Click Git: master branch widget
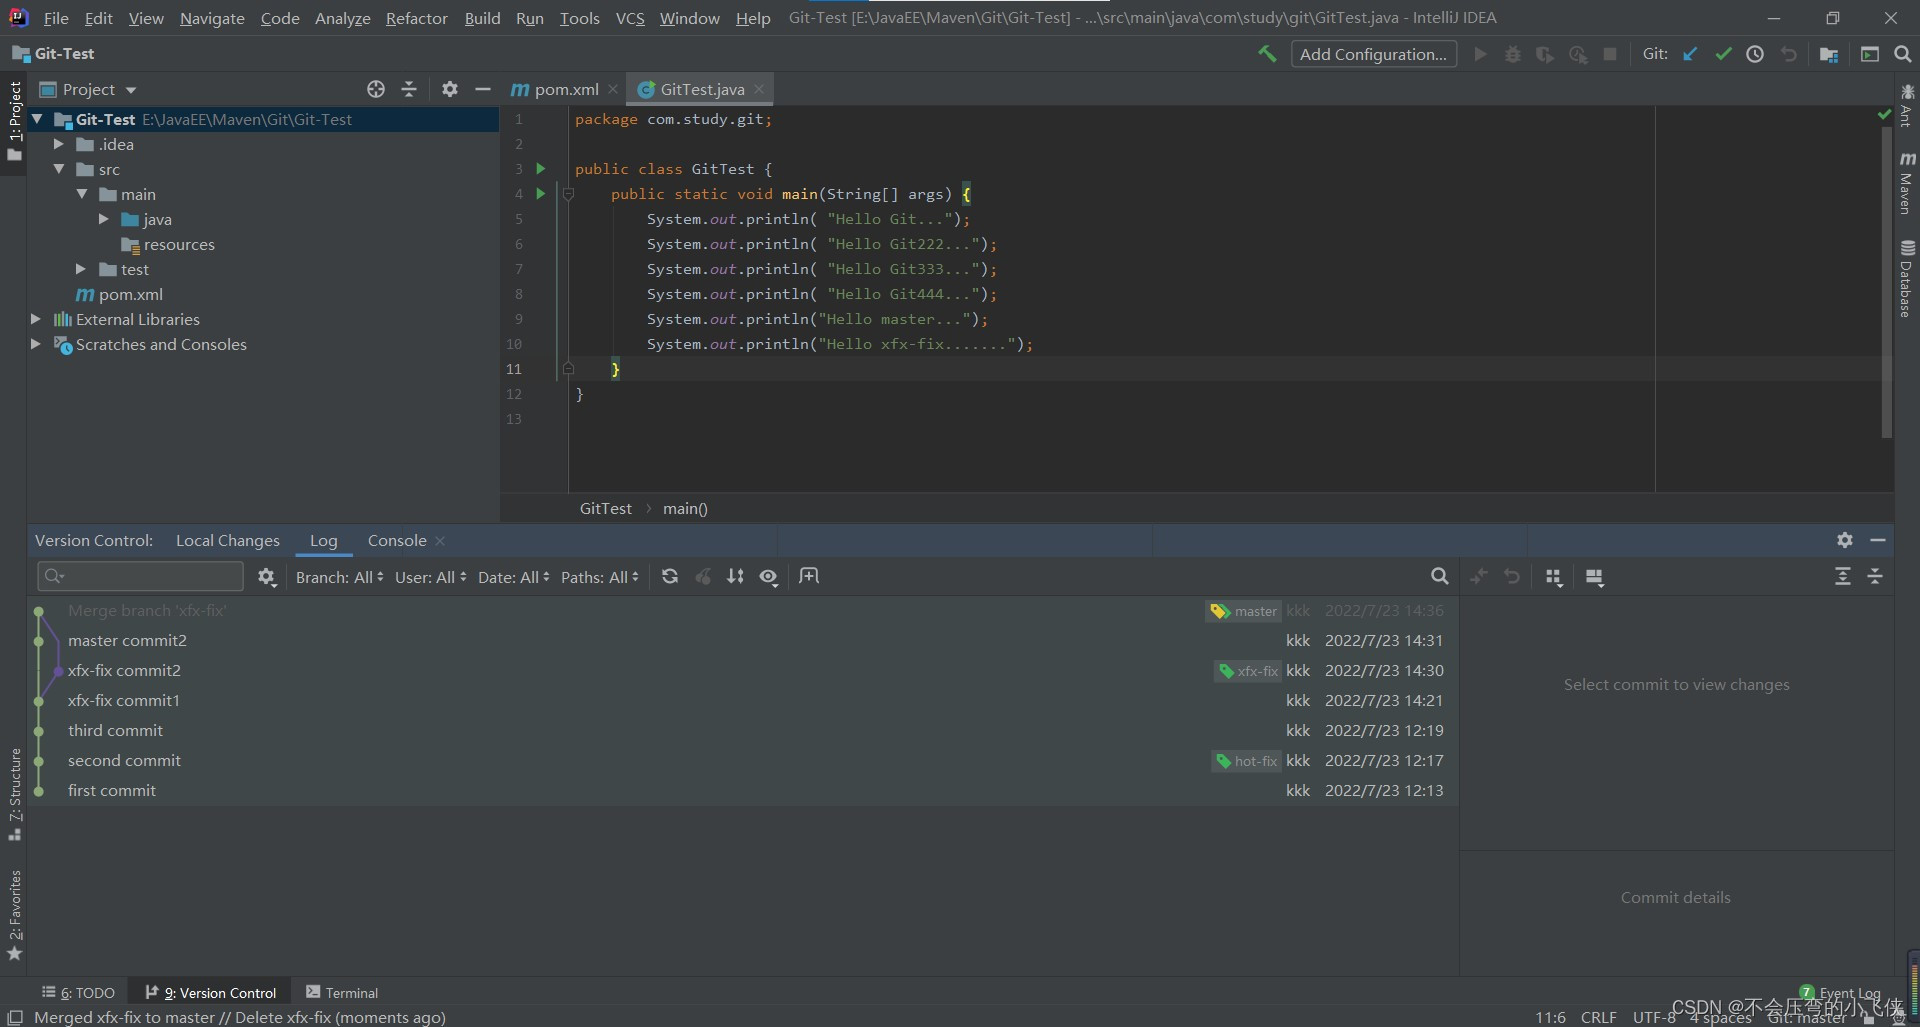The height and width of the screenshot is (1027, 1920). click(x=1807, y=1018)
